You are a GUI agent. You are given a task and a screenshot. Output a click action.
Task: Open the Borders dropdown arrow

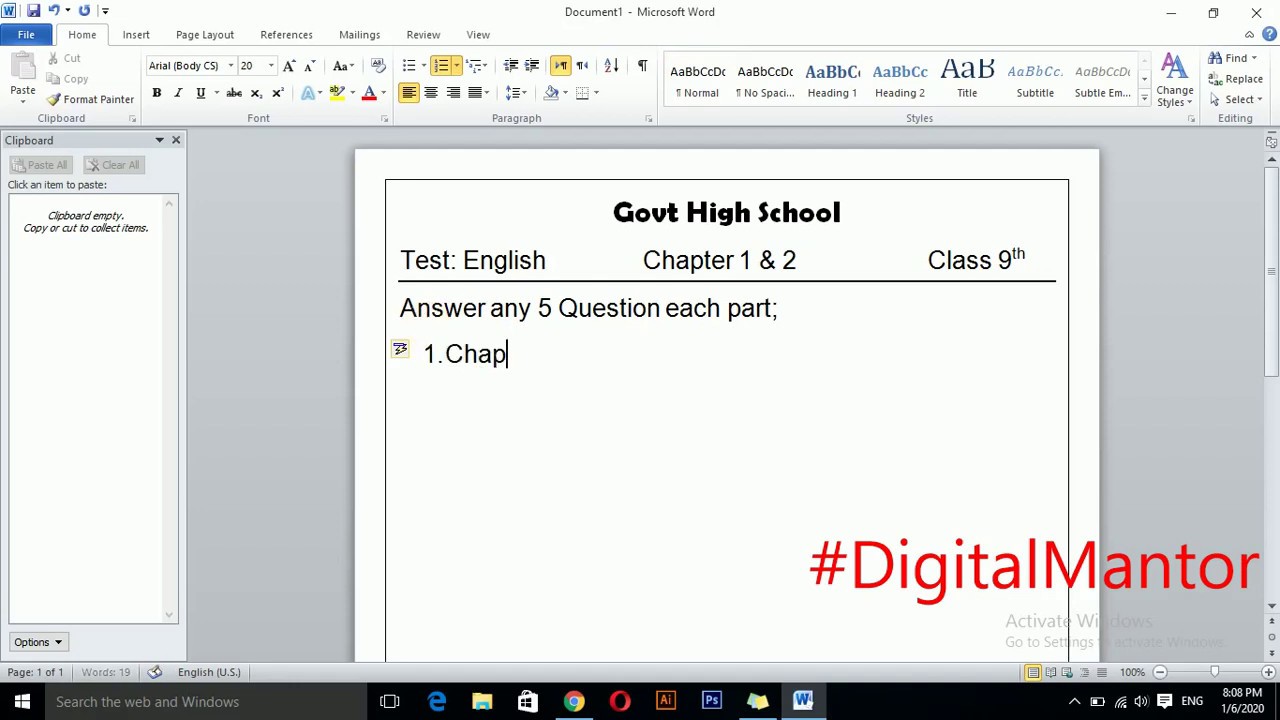[596, 93]
